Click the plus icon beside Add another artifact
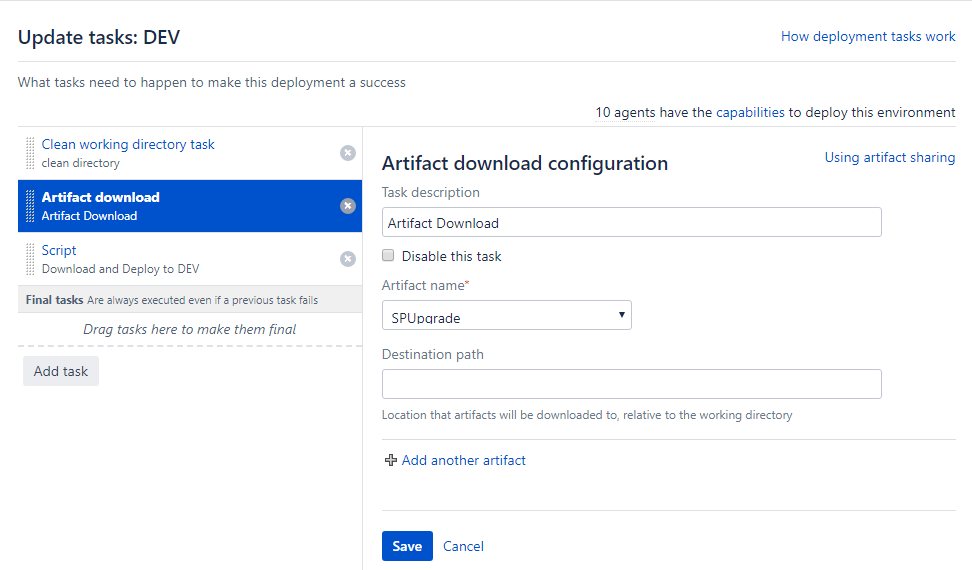The height and width of the screenshot is (570, 972). tap(391, 460)
